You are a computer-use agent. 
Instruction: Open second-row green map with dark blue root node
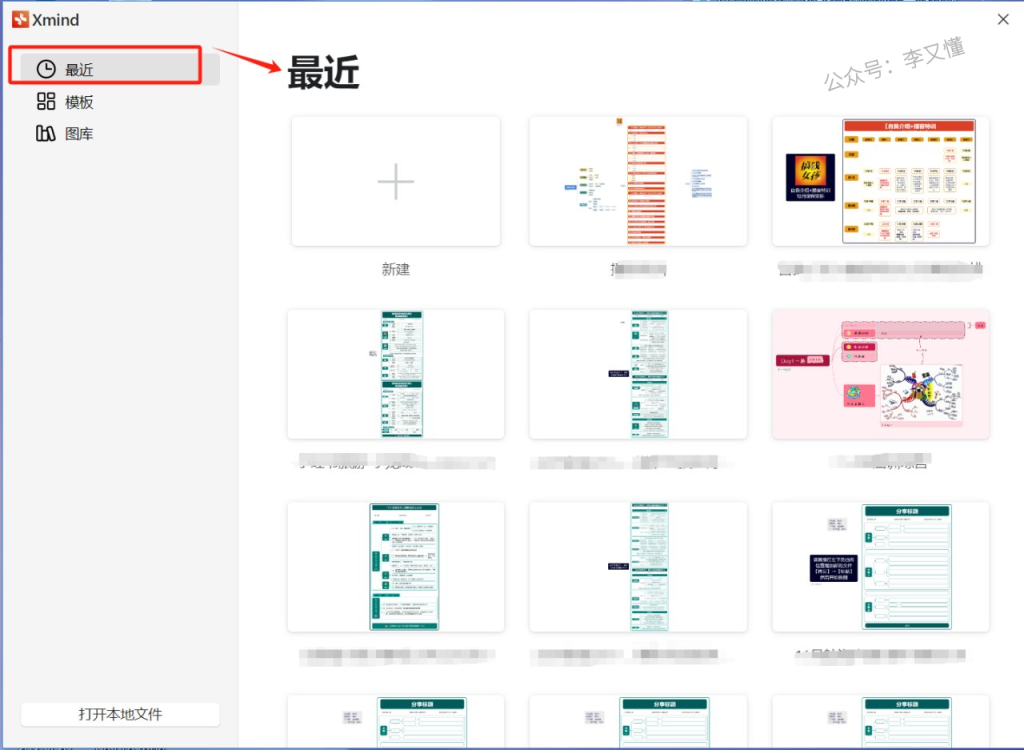(x=638, y=374)
